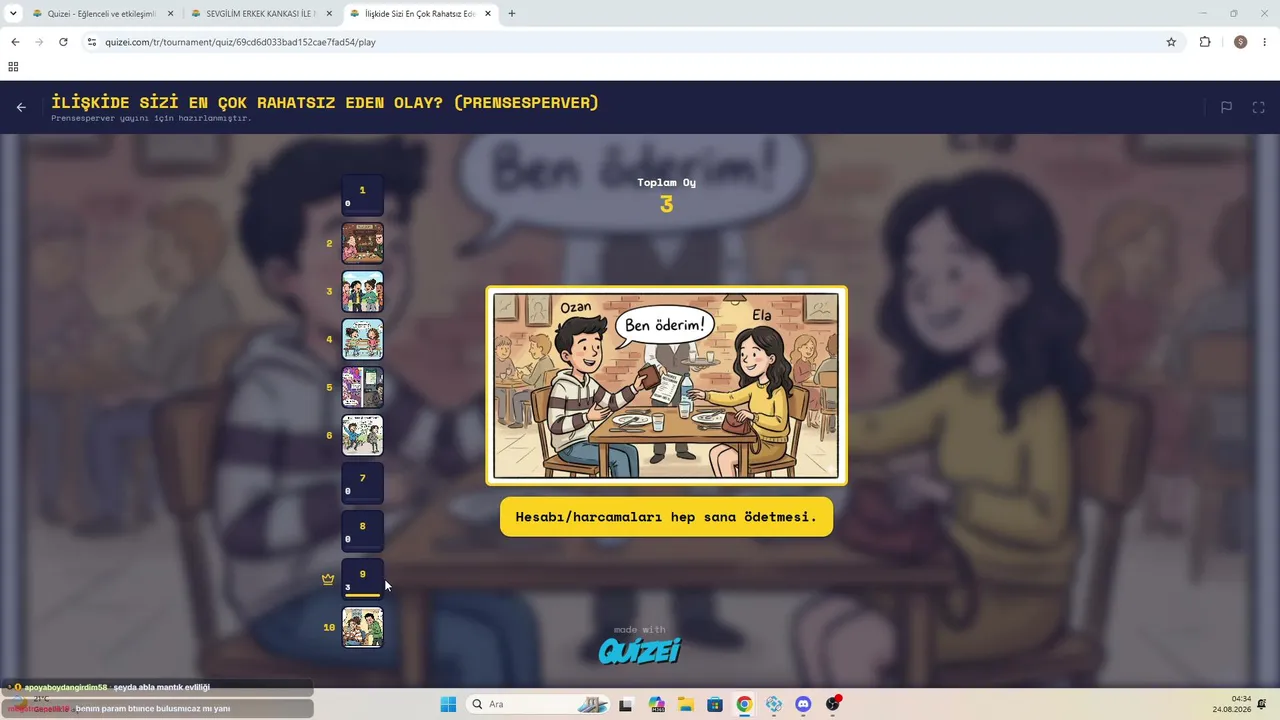
Task: Click the address bar URL field
Action: [630, 42]
